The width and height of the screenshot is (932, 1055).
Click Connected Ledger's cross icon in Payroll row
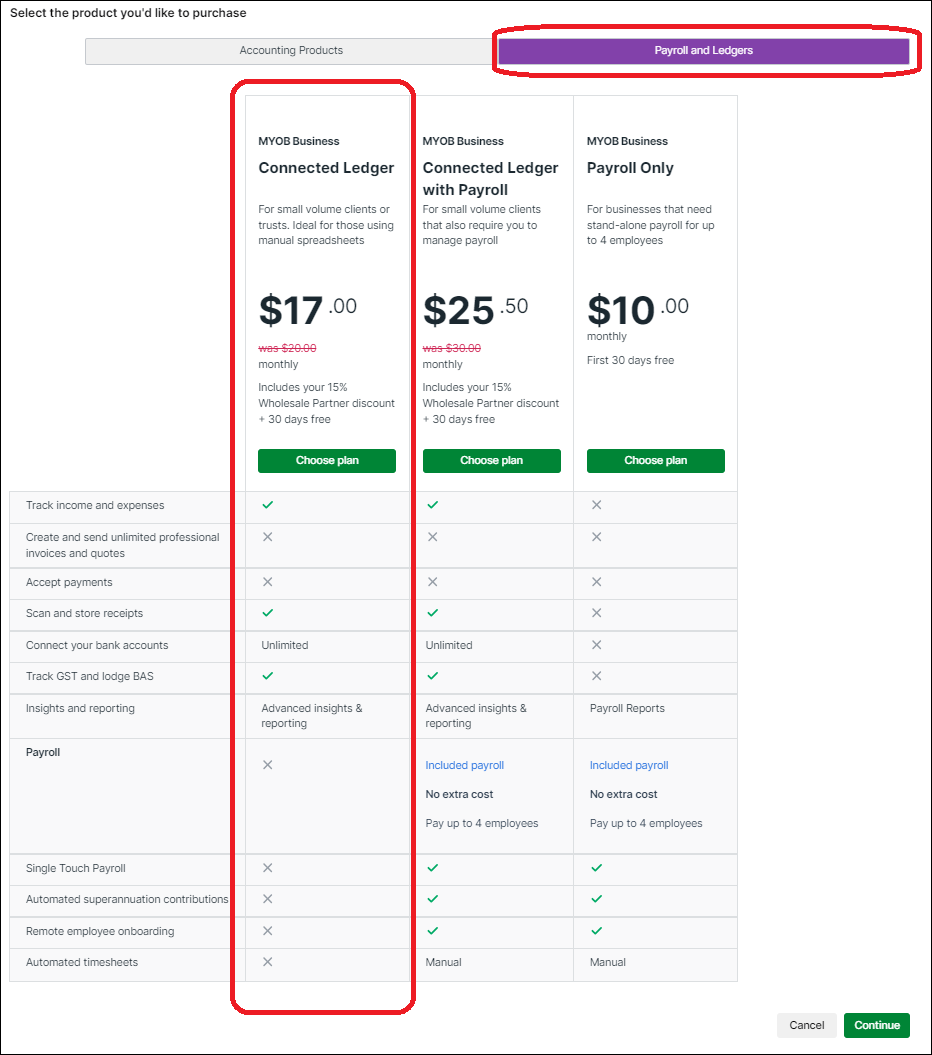pos(267,765)
